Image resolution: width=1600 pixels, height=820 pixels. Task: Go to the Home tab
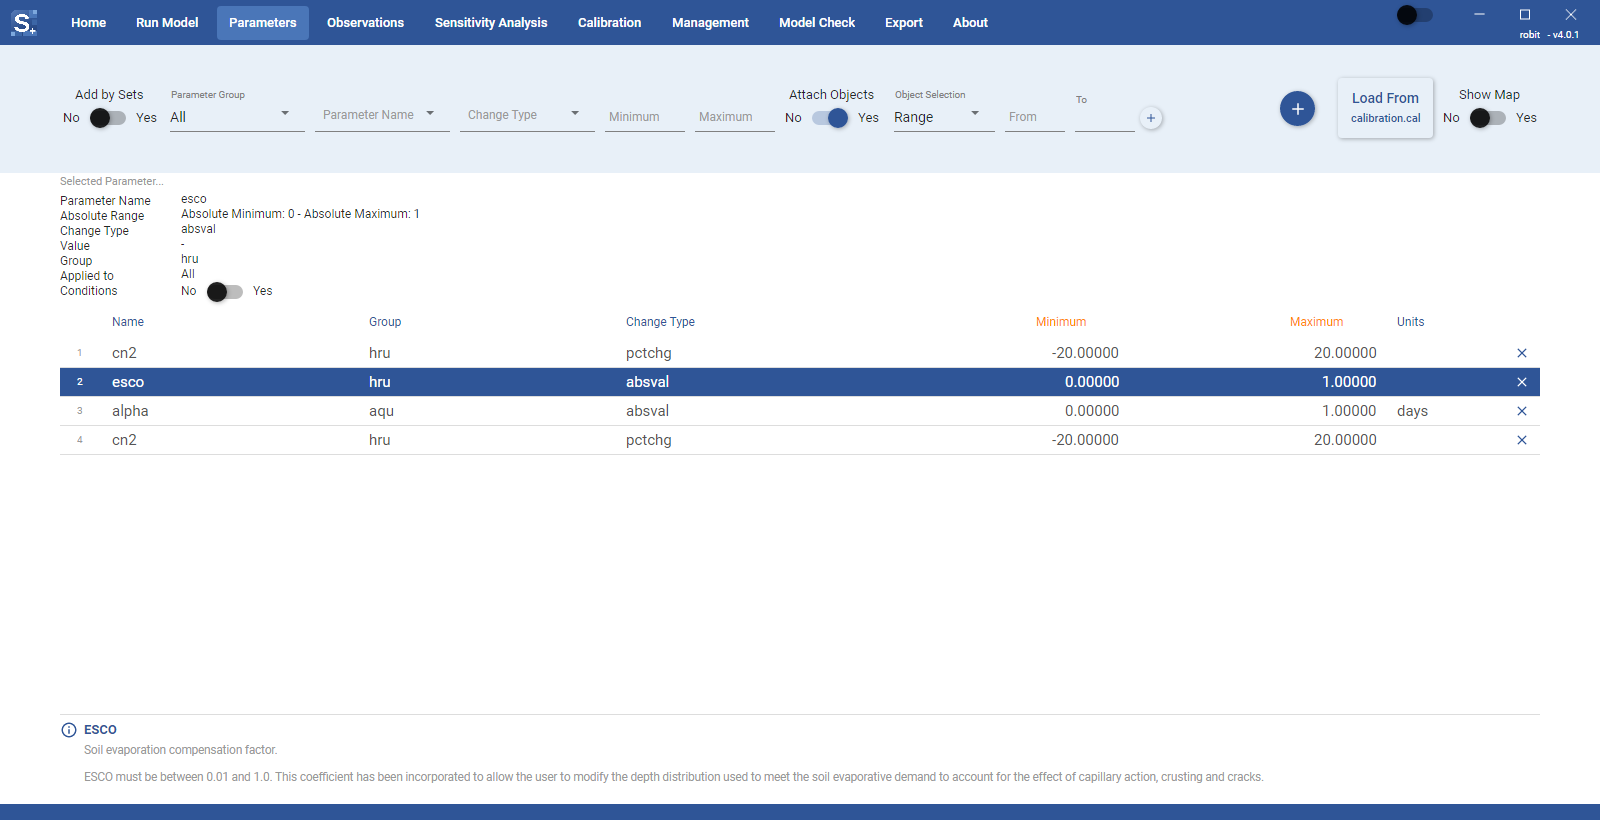click(x=88, y=22)
